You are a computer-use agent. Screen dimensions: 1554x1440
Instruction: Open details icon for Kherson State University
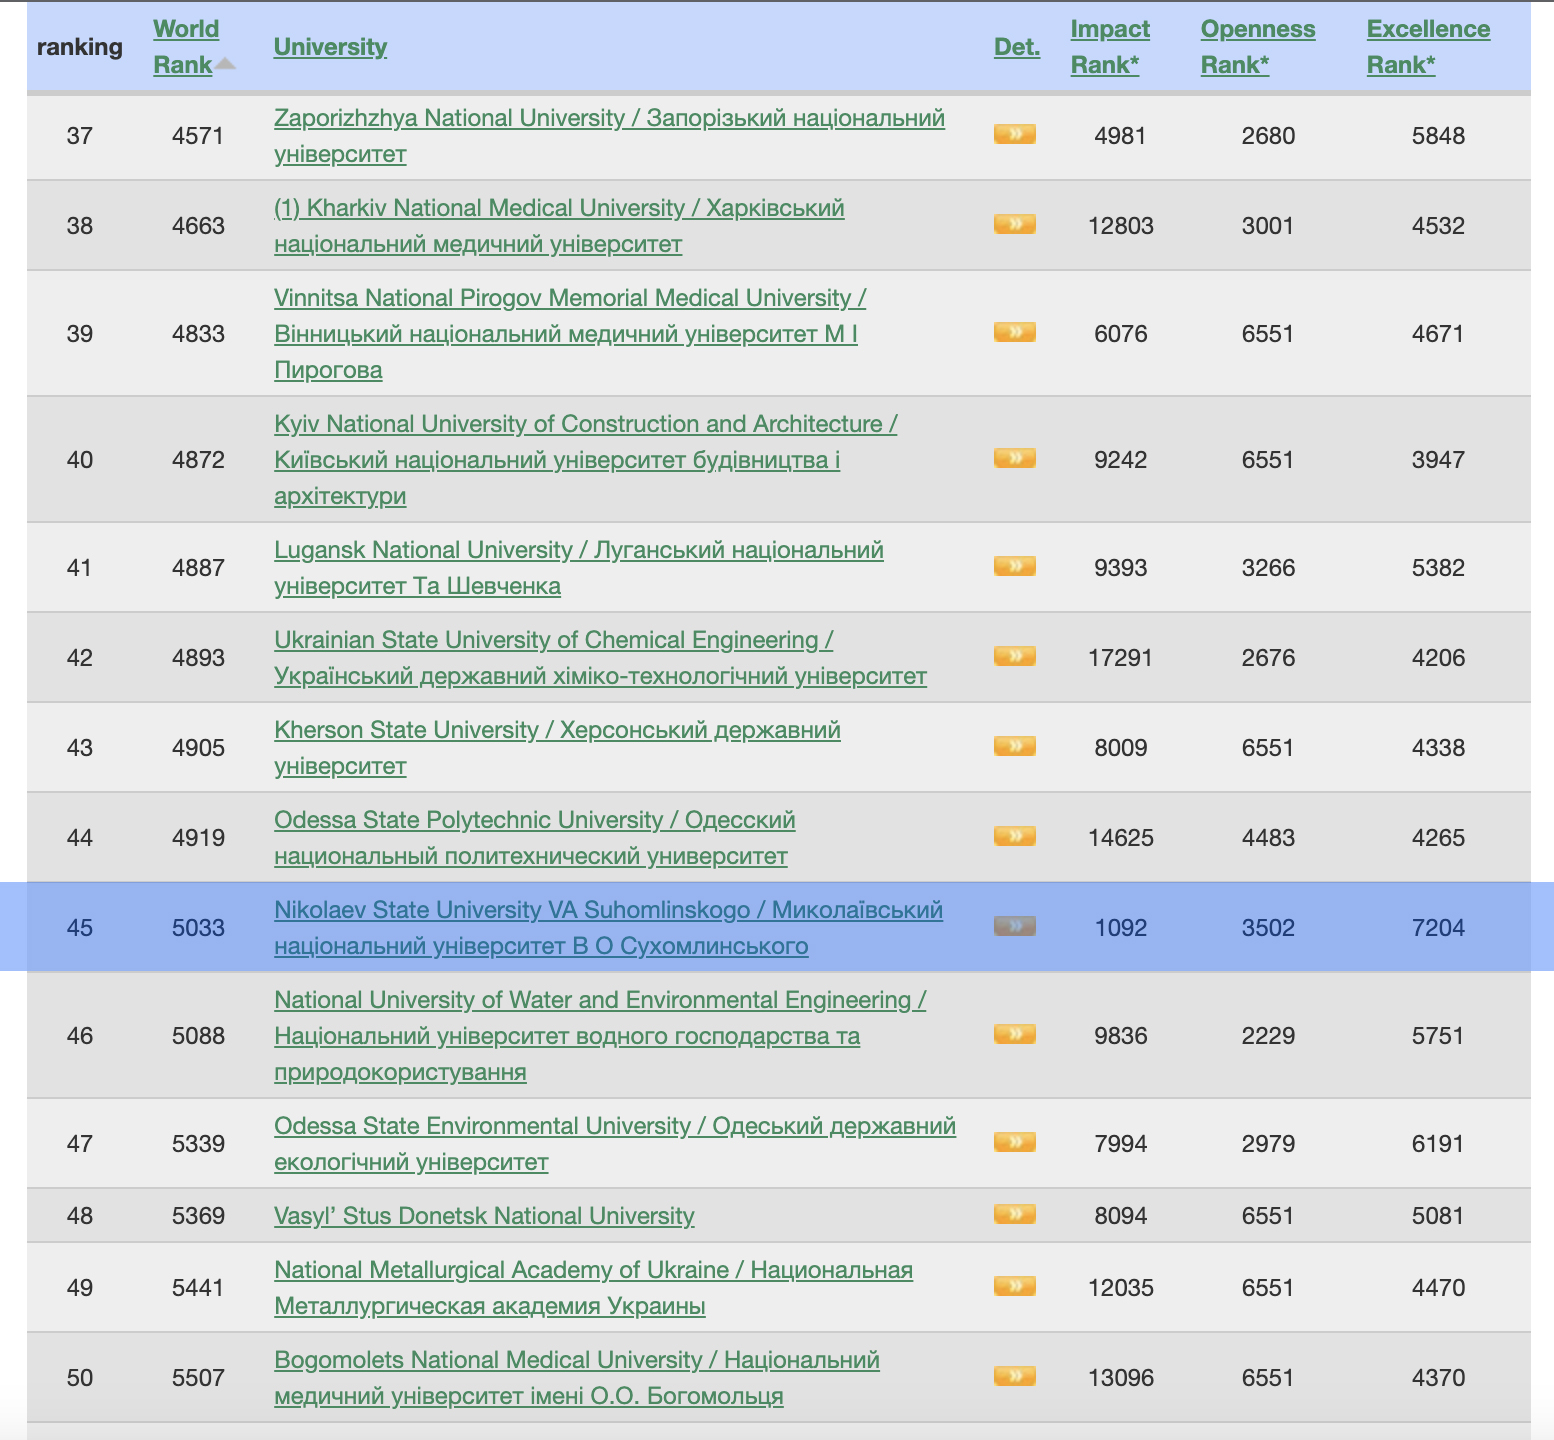1014,746
